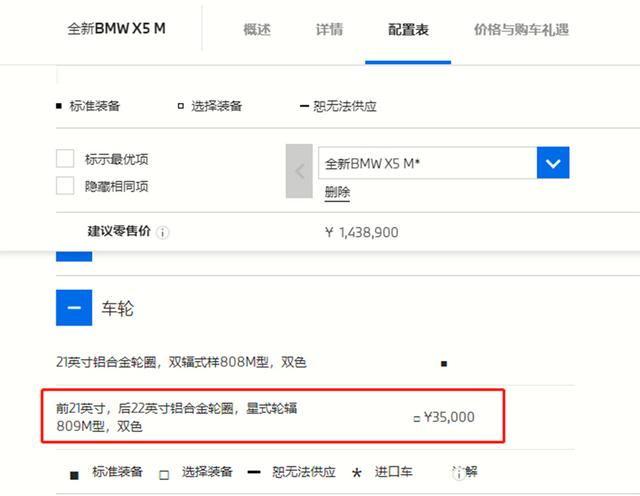The height and width of the screenshot is (496, 640).
Task: Click the optional-equipment square beside ¥35,000
Action: [x=416, y=419]
